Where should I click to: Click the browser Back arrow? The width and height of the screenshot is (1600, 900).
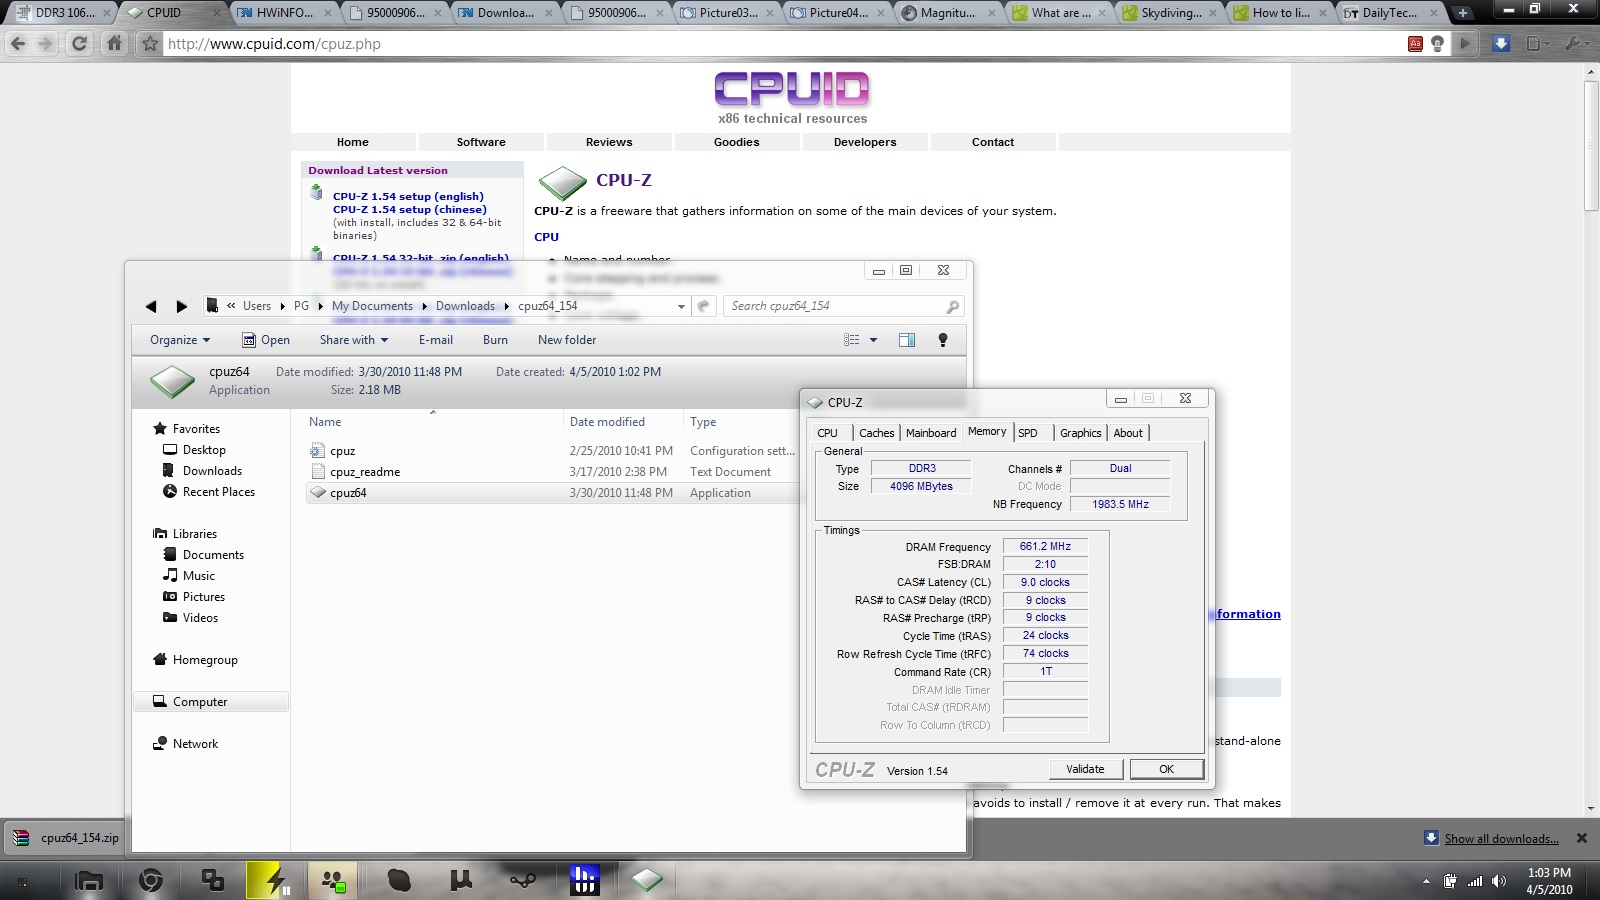[x=17, y=44]
